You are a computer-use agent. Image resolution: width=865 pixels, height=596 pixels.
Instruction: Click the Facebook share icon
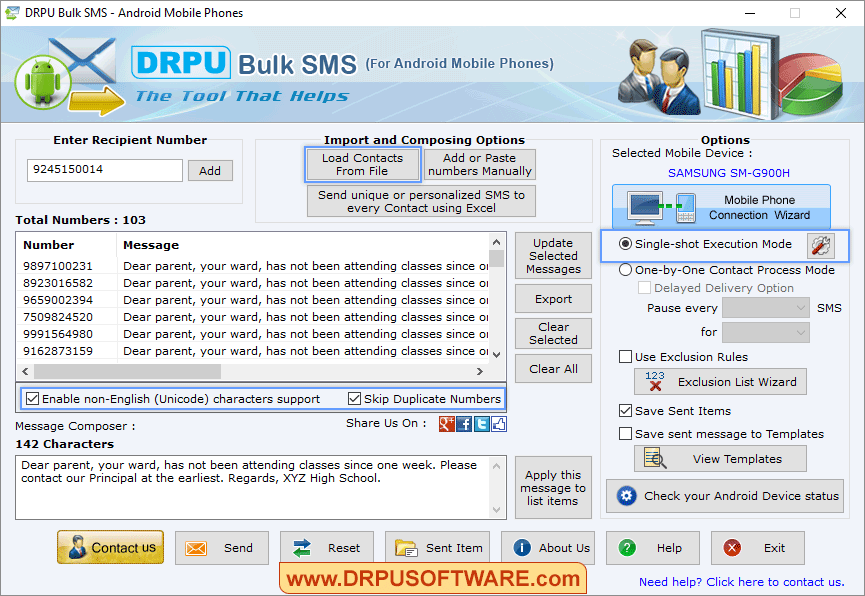point(464,424)
